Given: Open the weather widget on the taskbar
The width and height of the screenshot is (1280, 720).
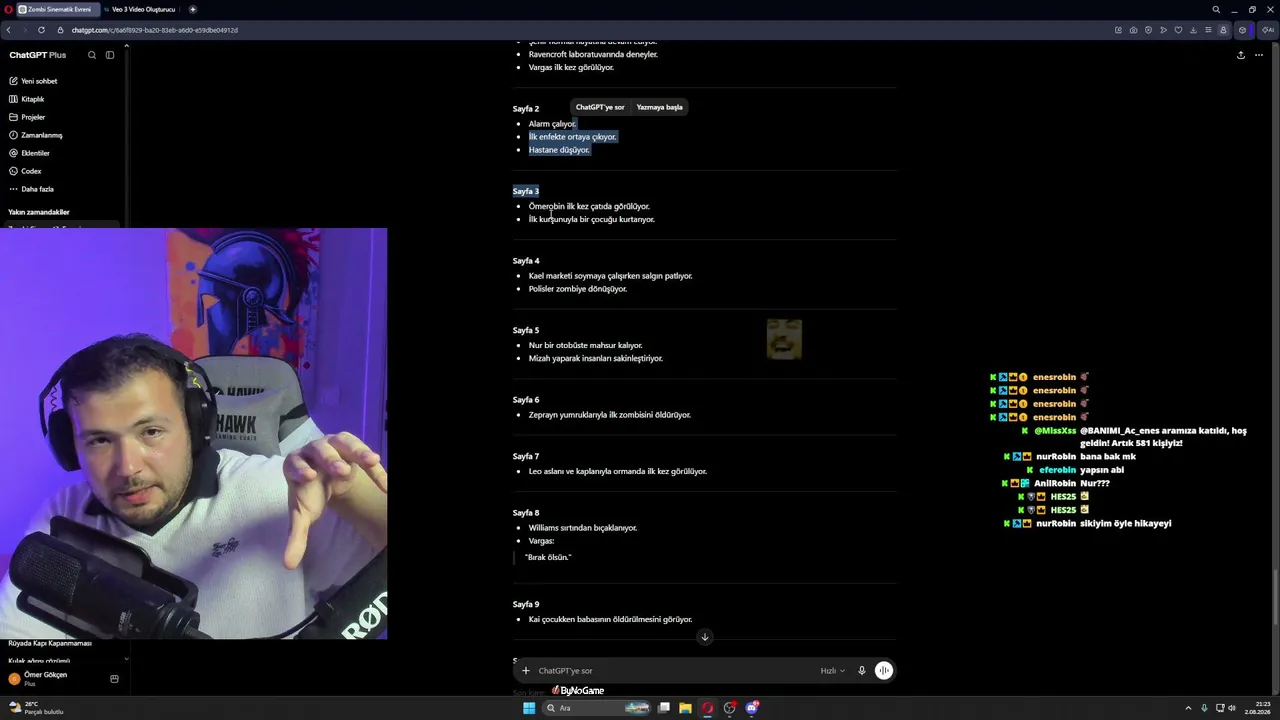Looking at the screenshot, I should click(x=36, y=708).
